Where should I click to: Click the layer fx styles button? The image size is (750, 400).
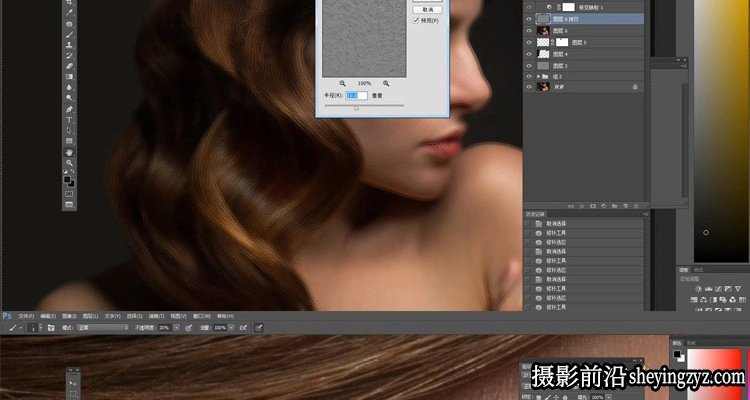(582, 206)
